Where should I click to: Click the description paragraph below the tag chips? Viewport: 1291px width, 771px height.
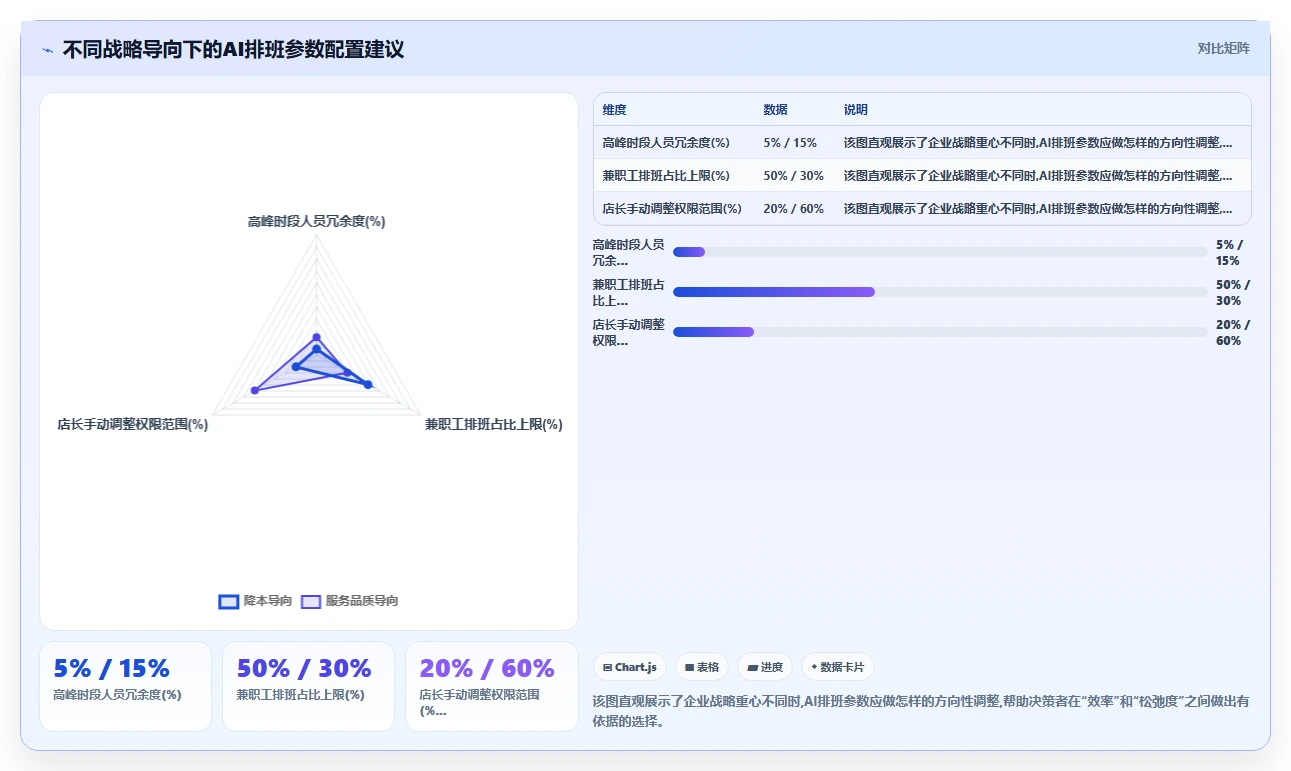pos(921,711)
